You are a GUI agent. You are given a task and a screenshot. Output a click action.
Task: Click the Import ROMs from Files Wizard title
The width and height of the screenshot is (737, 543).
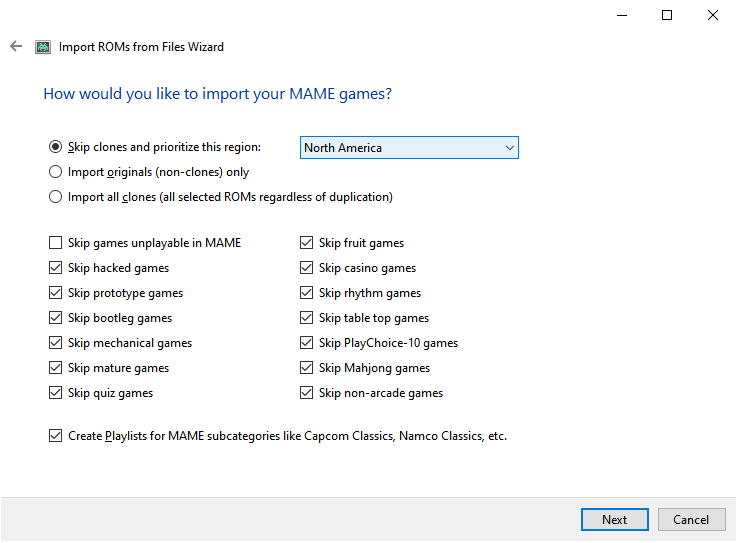point(141,47)
